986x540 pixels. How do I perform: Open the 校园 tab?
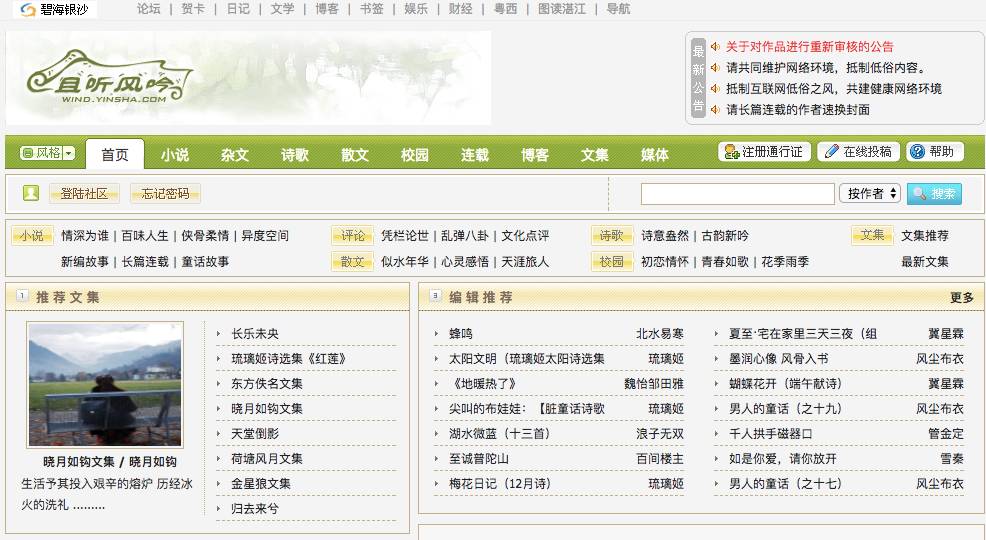pos(414,155)
